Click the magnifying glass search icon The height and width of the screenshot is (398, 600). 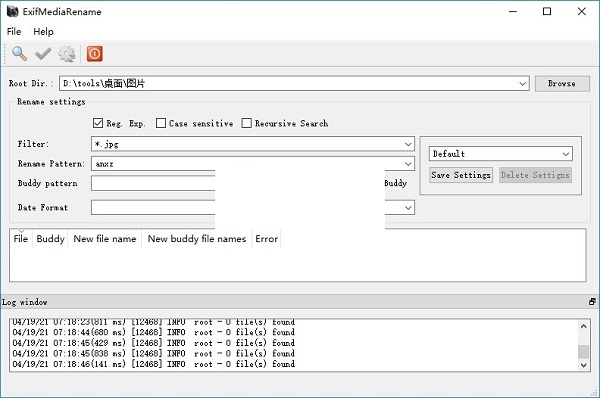pos(19,54)
